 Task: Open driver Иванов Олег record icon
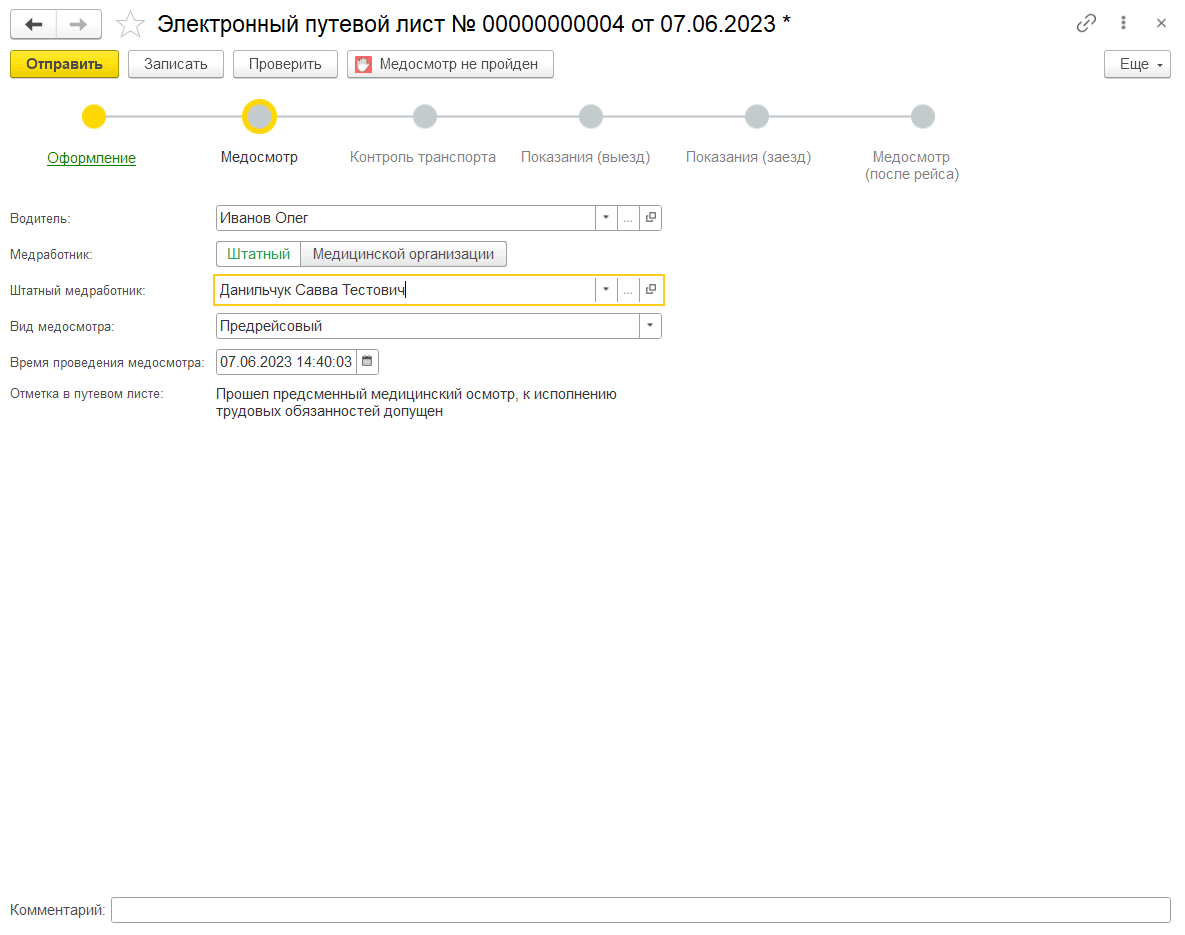coord(650,218)
